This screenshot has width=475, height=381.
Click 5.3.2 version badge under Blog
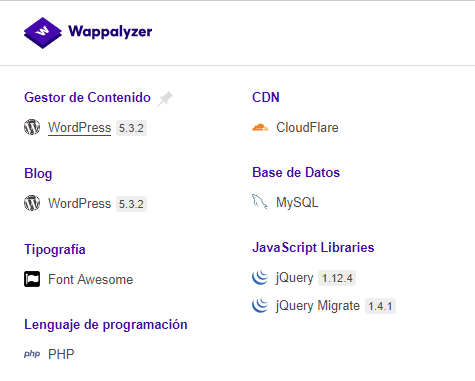(131, 204)
